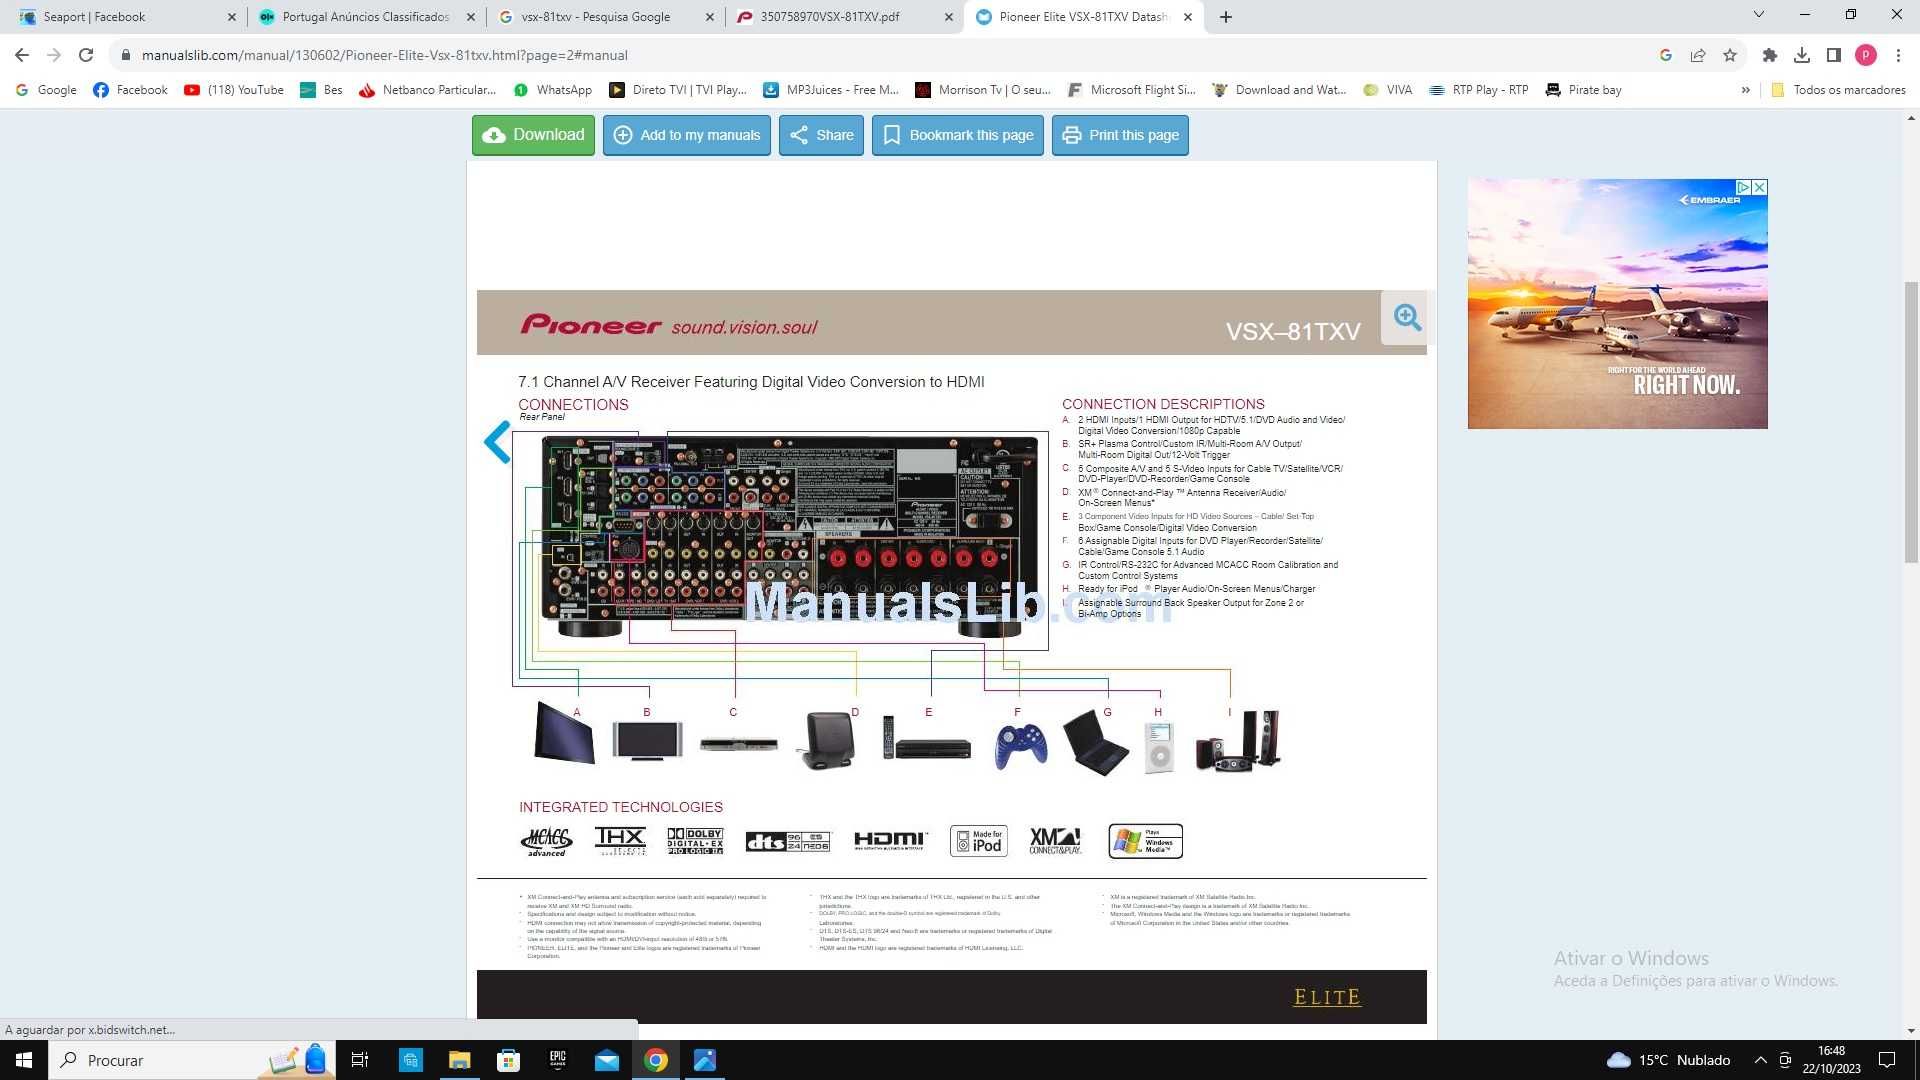The height and width of the screenshot is (1080, 1920).
Task: Click the left navigation arrow expander
Action: 498,440
